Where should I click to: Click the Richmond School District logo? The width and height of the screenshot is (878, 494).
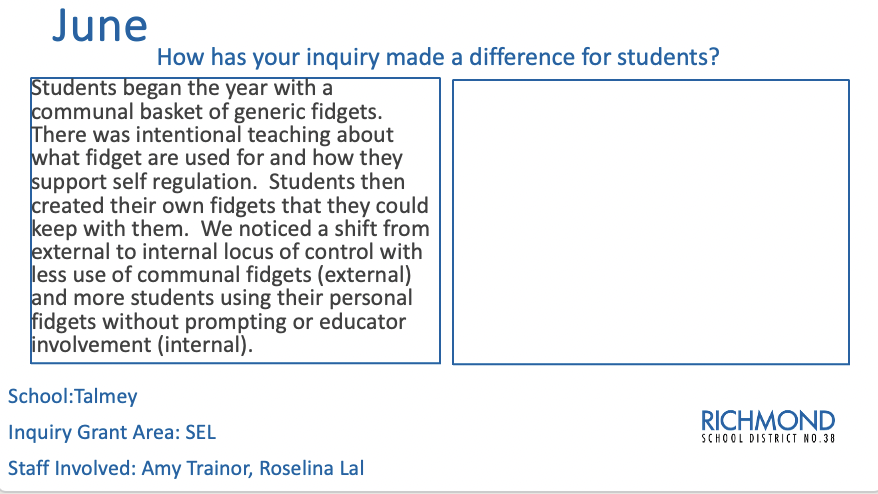click(x=768, y=426)
